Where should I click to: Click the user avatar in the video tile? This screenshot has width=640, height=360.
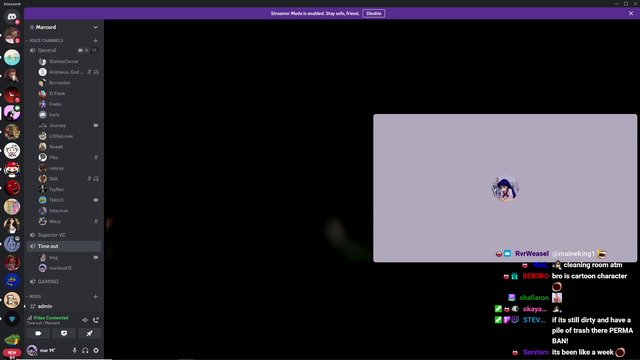[505, 188]
